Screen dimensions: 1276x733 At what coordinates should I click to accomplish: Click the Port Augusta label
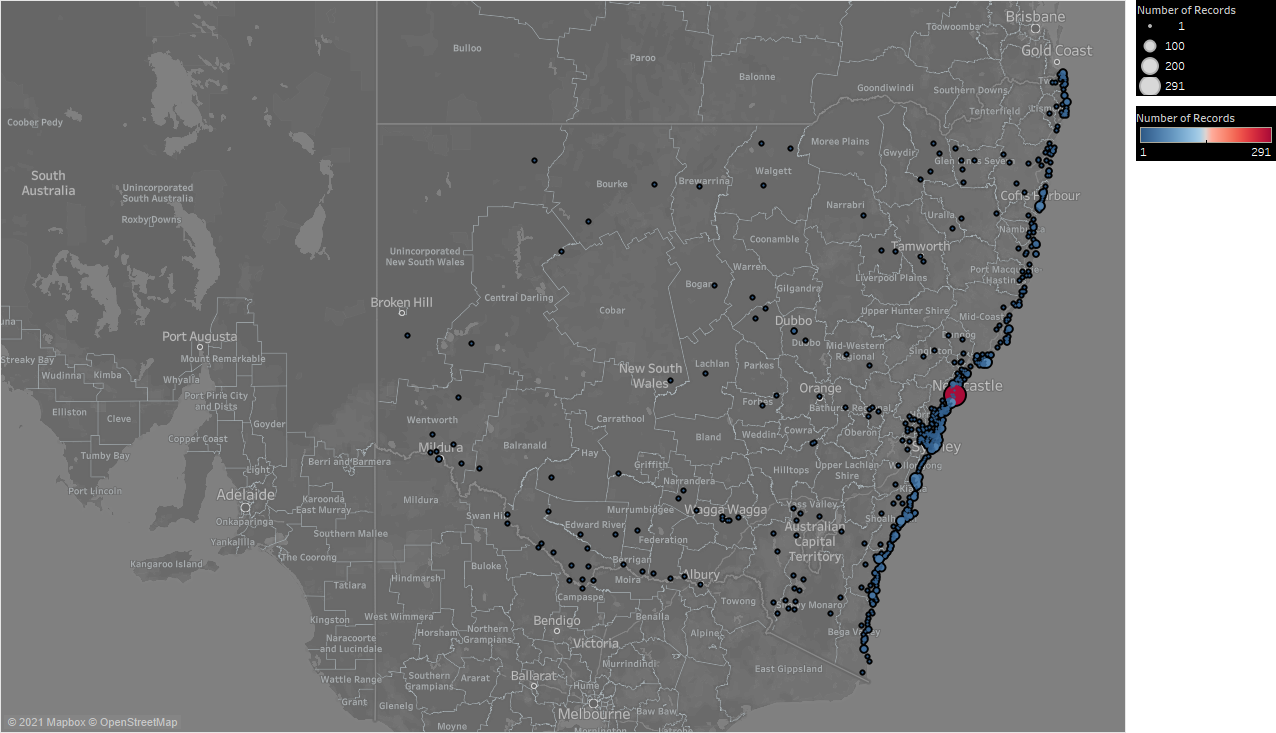point(200,337)
